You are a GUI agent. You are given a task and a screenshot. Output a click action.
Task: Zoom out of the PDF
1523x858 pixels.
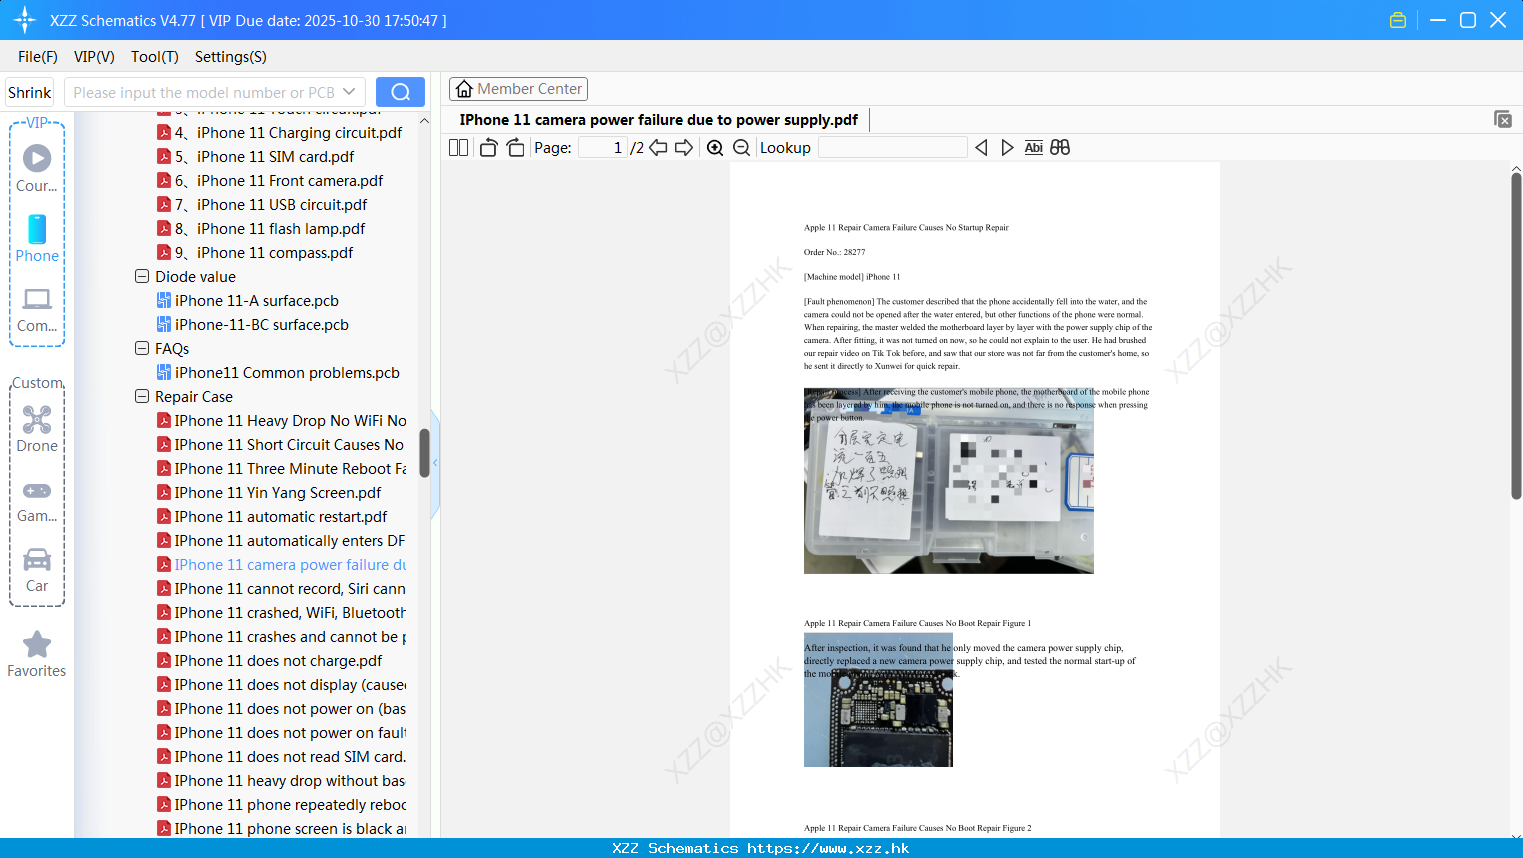pyautogui.click(x=741, y=148)
